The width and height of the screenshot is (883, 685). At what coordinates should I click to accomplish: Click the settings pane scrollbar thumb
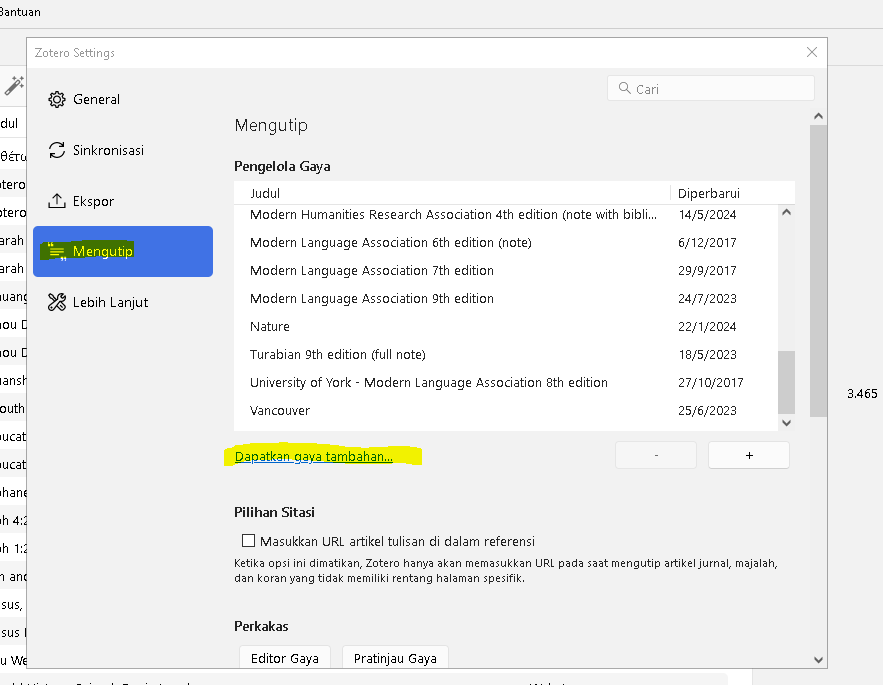pos(818,271)
